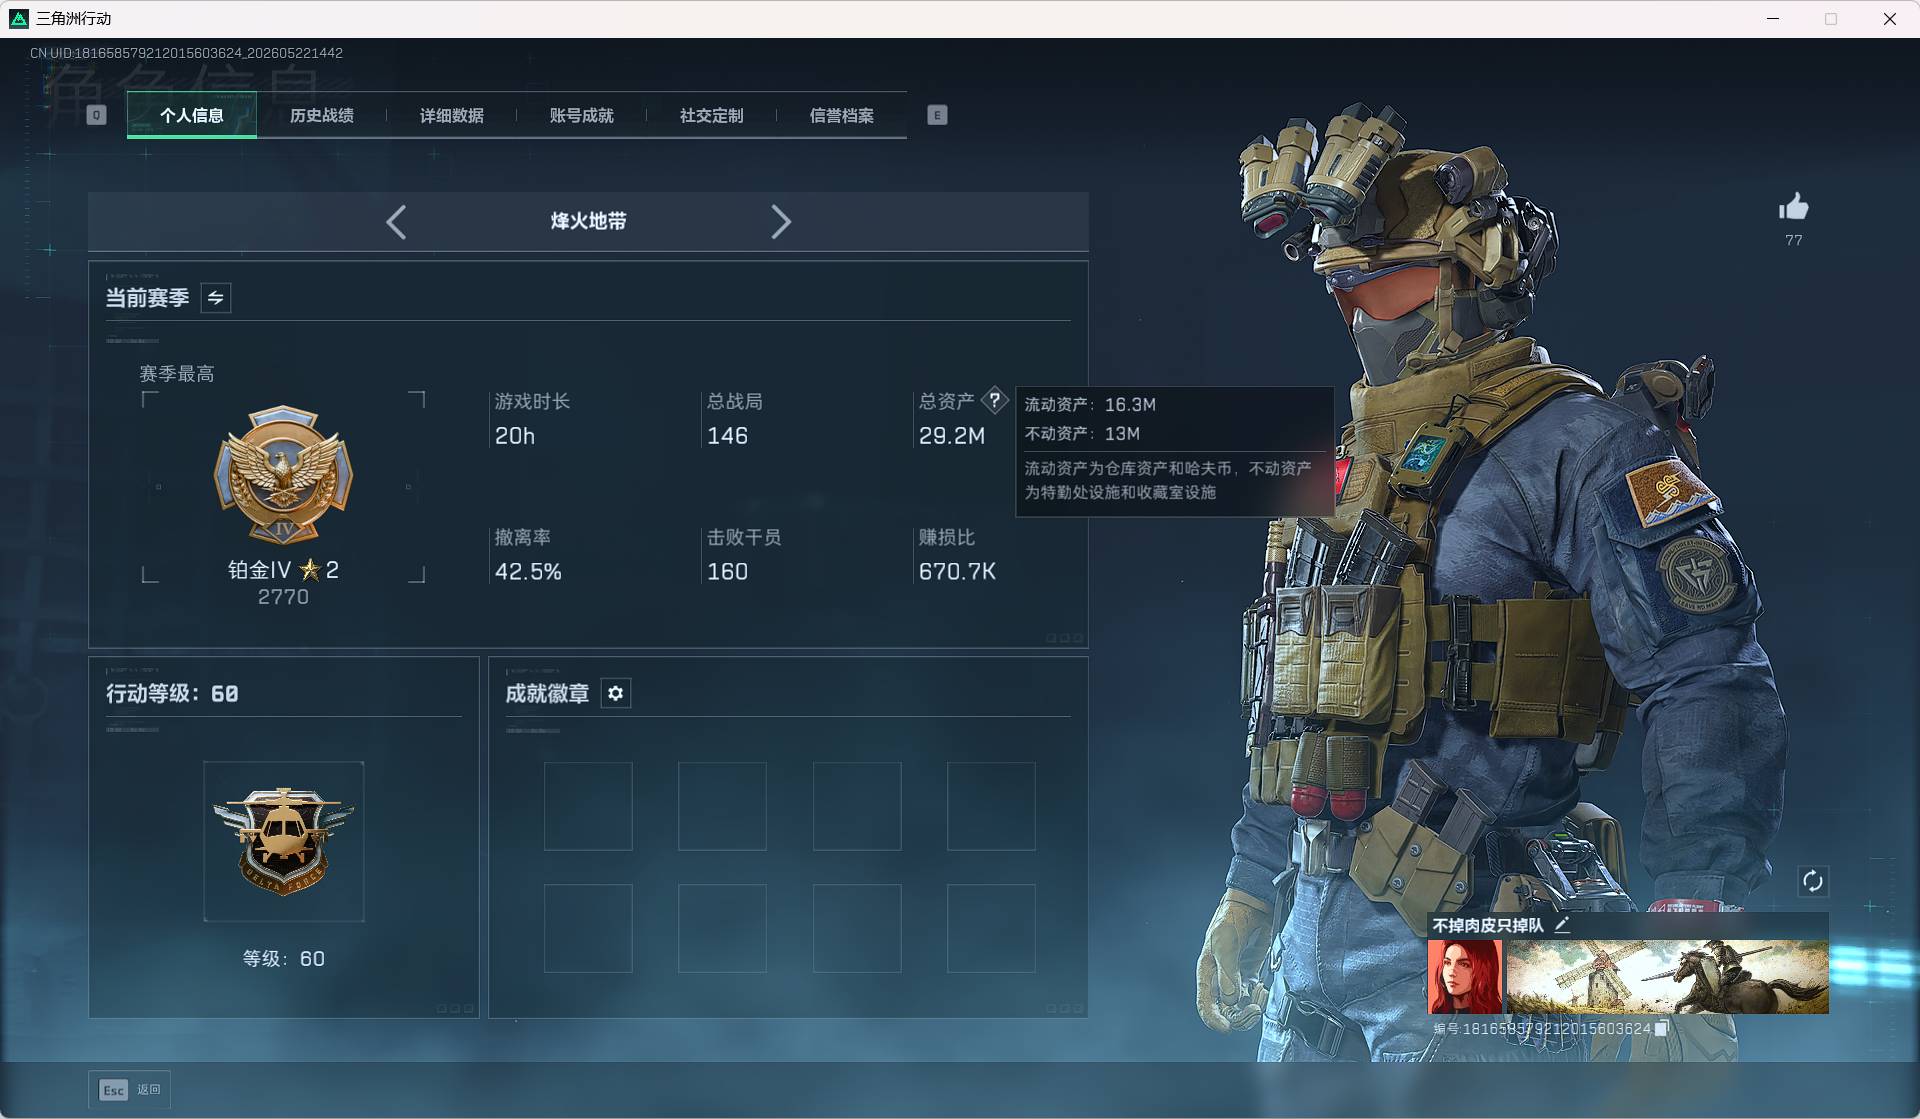Select fourth achievement badge slot in bottom row
Viewport: 1920px width, 1119px height.
pyautogui.click(x=991, y=928)
